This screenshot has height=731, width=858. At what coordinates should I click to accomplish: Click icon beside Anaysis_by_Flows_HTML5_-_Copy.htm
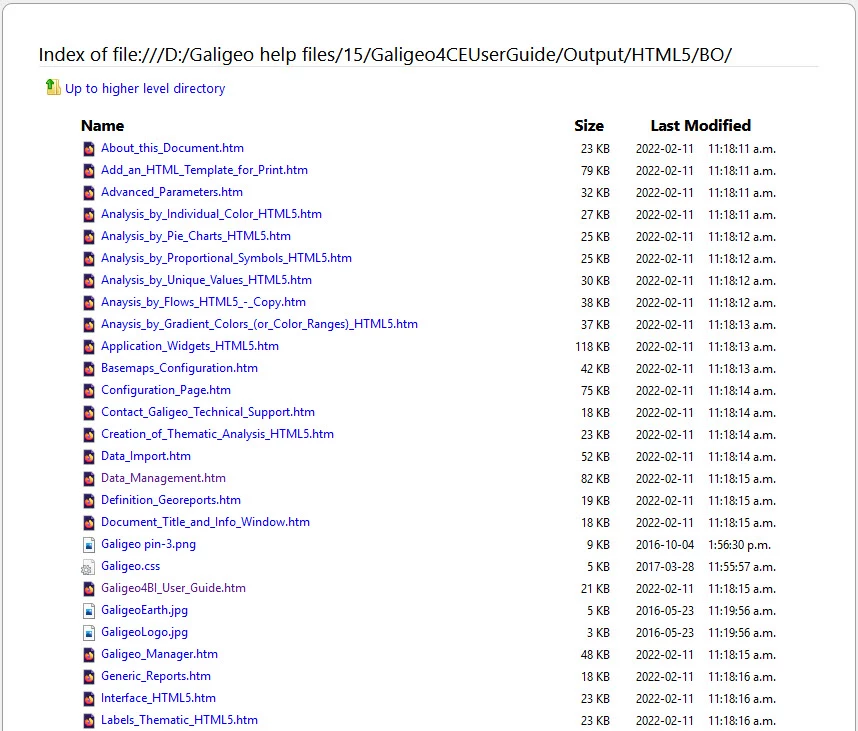89,303
